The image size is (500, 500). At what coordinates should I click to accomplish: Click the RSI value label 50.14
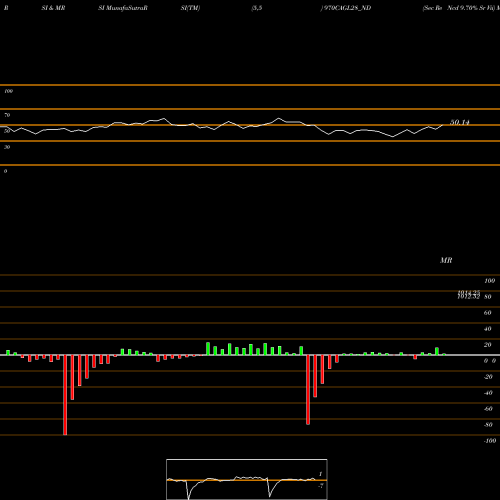coord(460,122)
